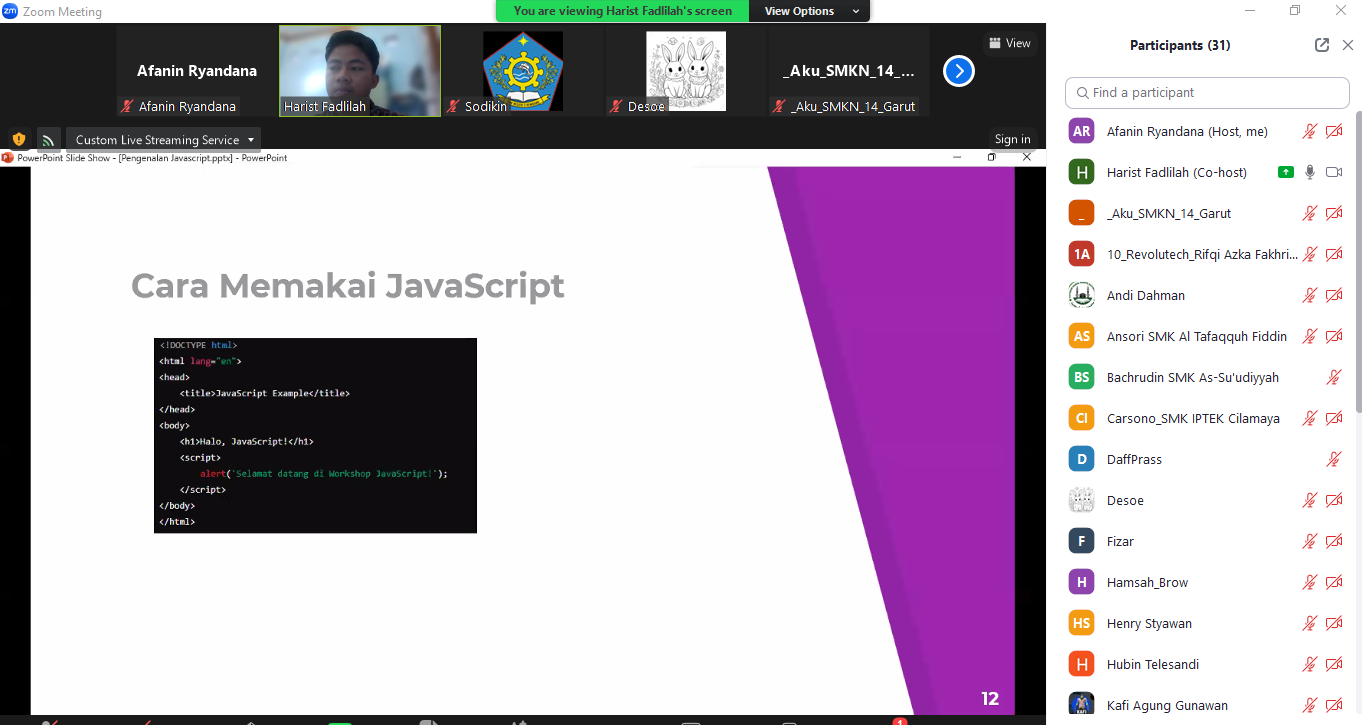This screenshot has height=725, width=1362.
Task: Click the muted mic icon on Sodikin's thumbnail
Action: pyautogui.click(x=454, y=106)
